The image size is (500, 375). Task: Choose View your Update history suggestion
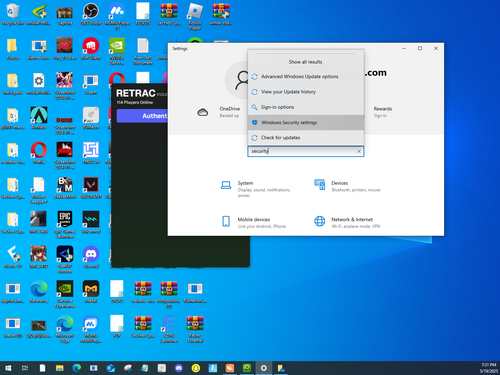click(306, 92)
